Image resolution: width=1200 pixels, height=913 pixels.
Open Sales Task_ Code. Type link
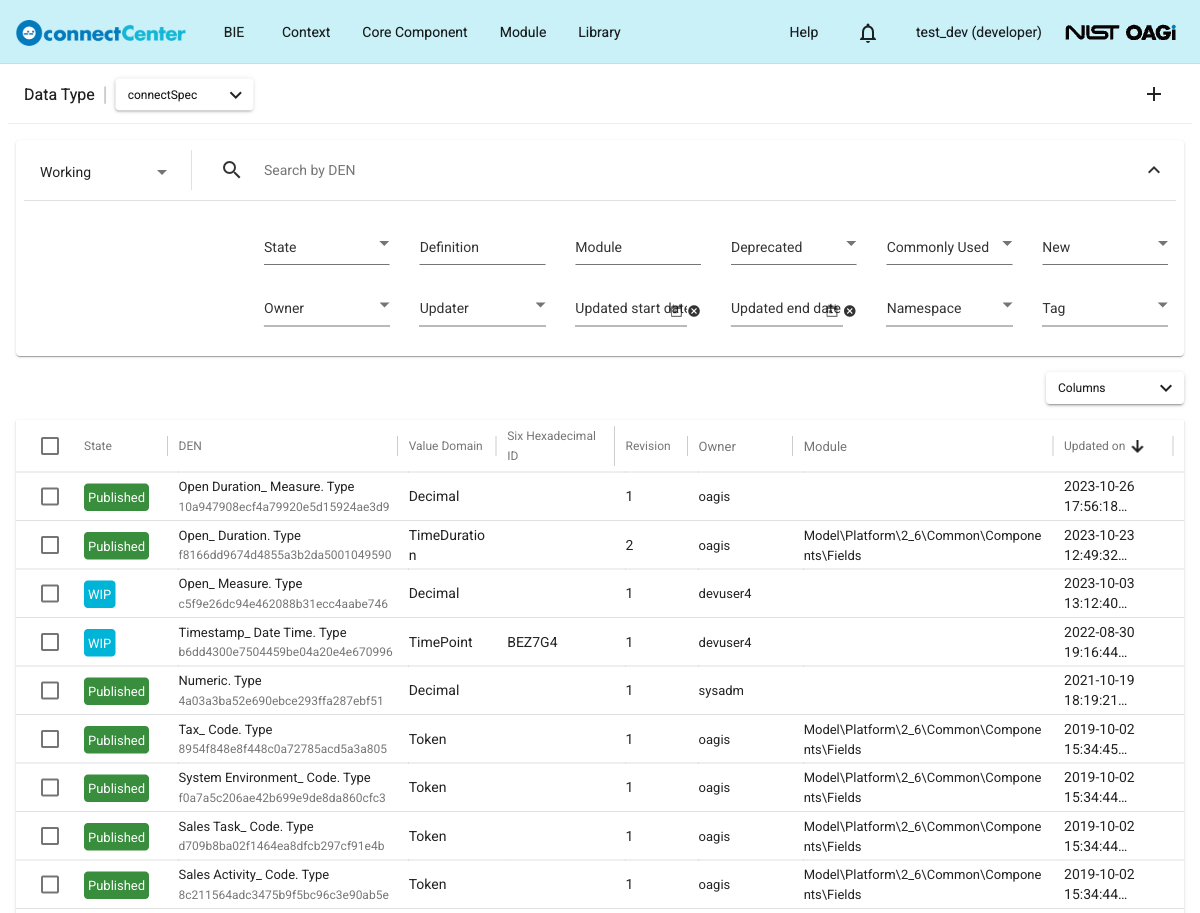pyautogui.click(x=246, y=827)
